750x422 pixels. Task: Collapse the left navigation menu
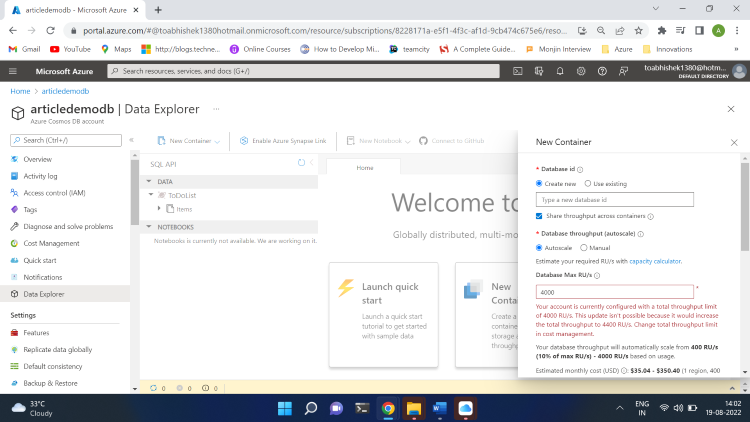pyautogui.click(x=131, y=140)
